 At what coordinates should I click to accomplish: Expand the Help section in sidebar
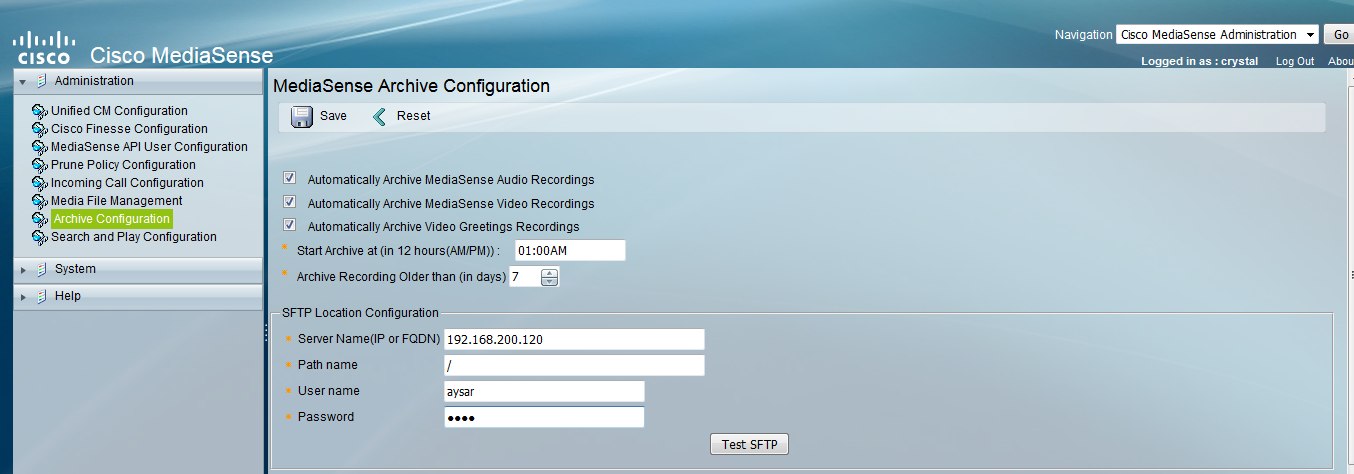click(23, 297)
